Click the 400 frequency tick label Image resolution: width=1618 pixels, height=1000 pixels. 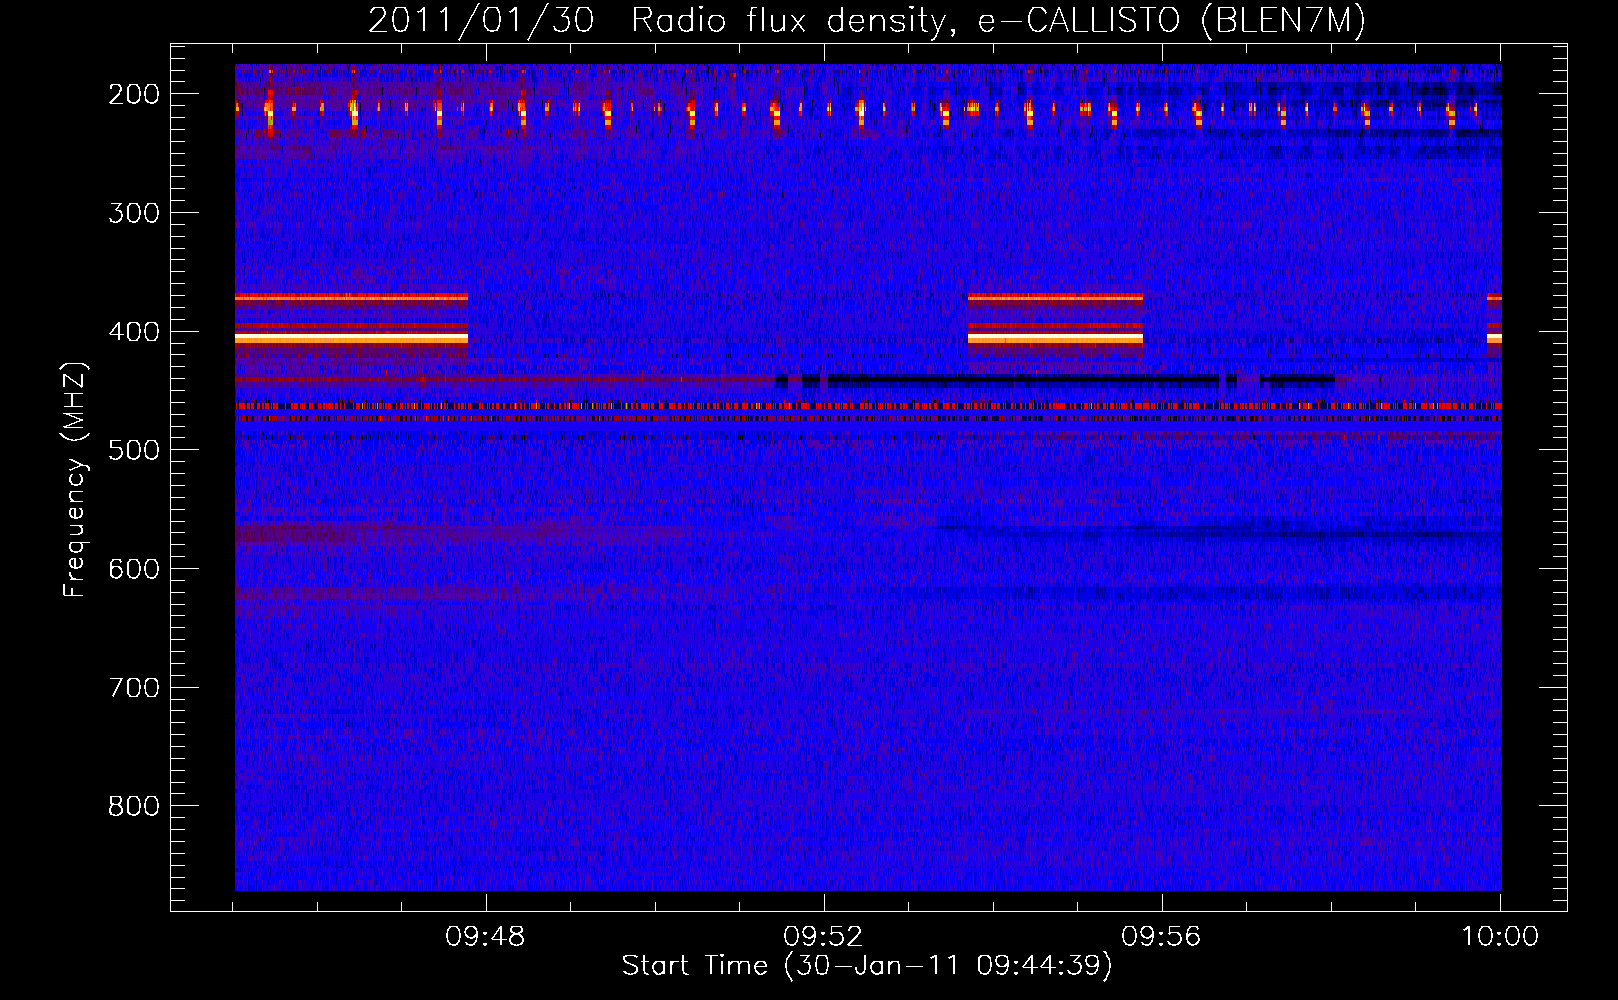(133, 332)
